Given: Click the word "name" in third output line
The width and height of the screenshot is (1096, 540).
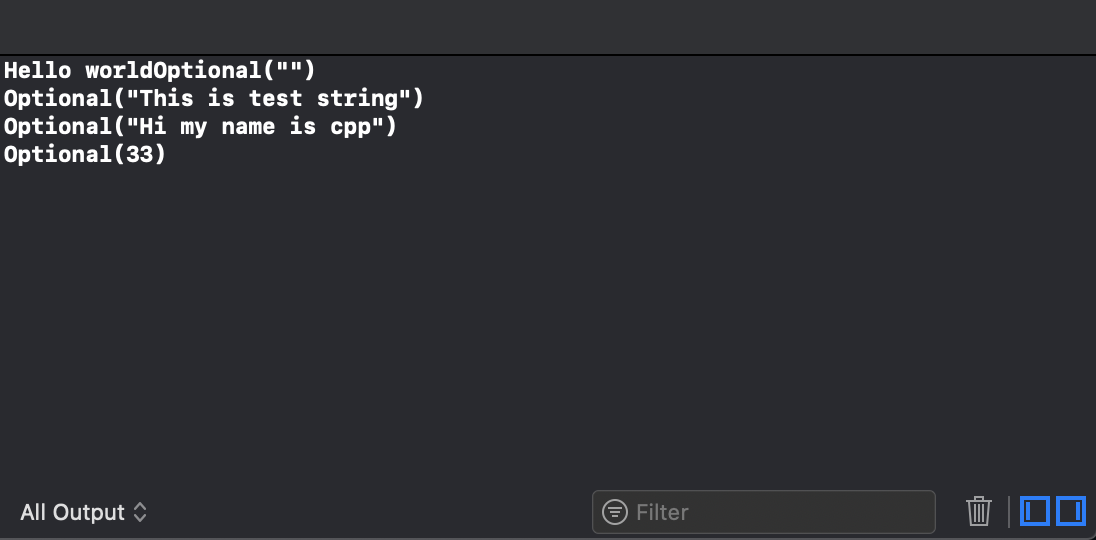Looking at the screenshot, I should pyautogui.click(x=248, y=127).
